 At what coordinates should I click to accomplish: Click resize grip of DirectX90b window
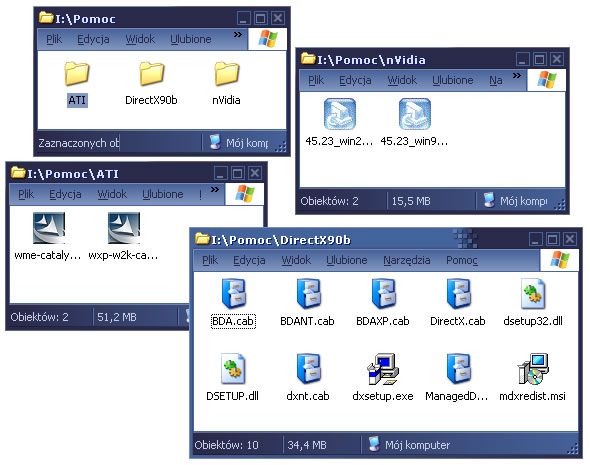coord(572,448)
